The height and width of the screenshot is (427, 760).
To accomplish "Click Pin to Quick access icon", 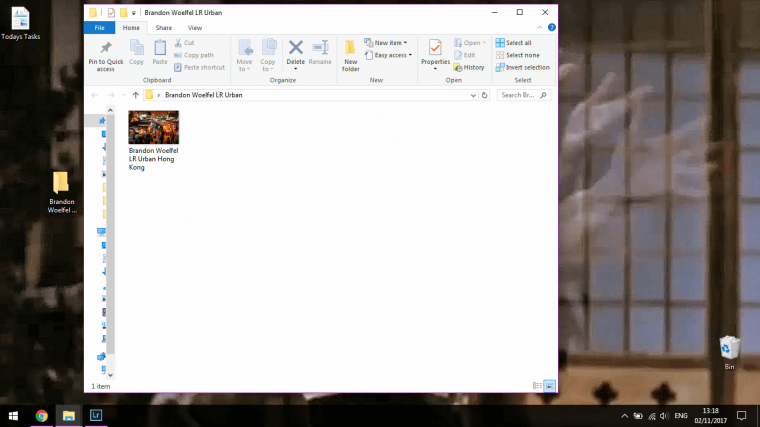I will coord(106,48).
